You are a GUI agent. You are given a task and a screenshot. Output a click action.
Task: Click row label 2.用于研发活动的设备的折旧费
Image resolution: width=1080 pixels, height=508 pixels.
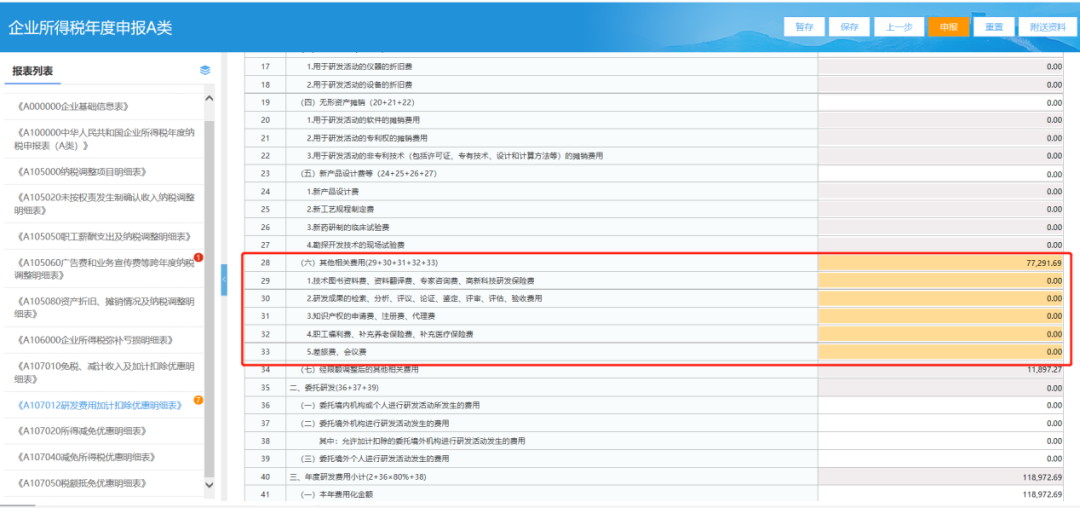(x=360, y=85)
